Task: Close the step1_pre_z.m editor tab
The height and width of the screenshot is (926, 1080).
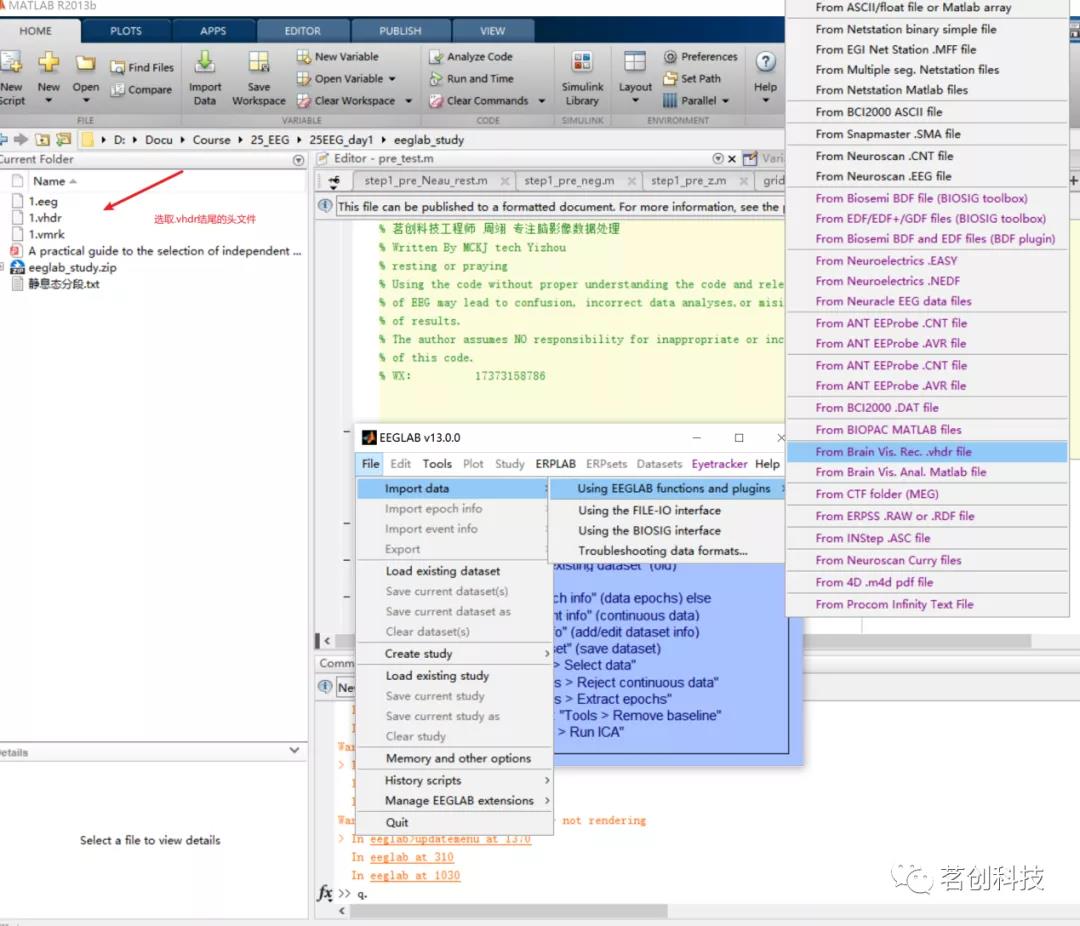Action: pyautogui.click(x=743, y=181)
